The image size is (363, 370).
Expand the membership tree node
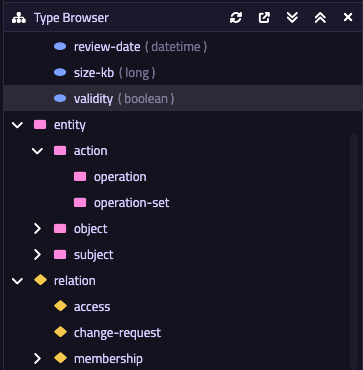[37, 359]
